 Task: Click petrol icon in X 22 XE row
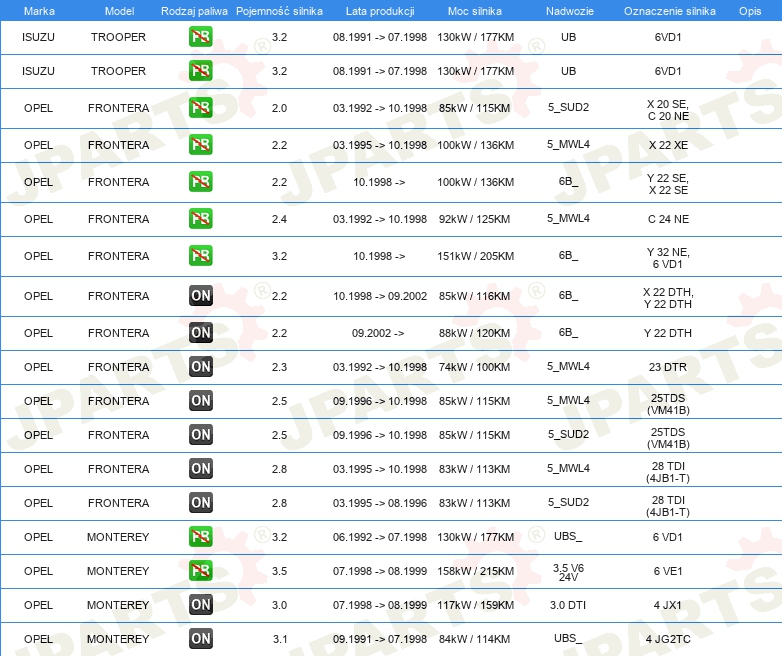tap(200, 145)
